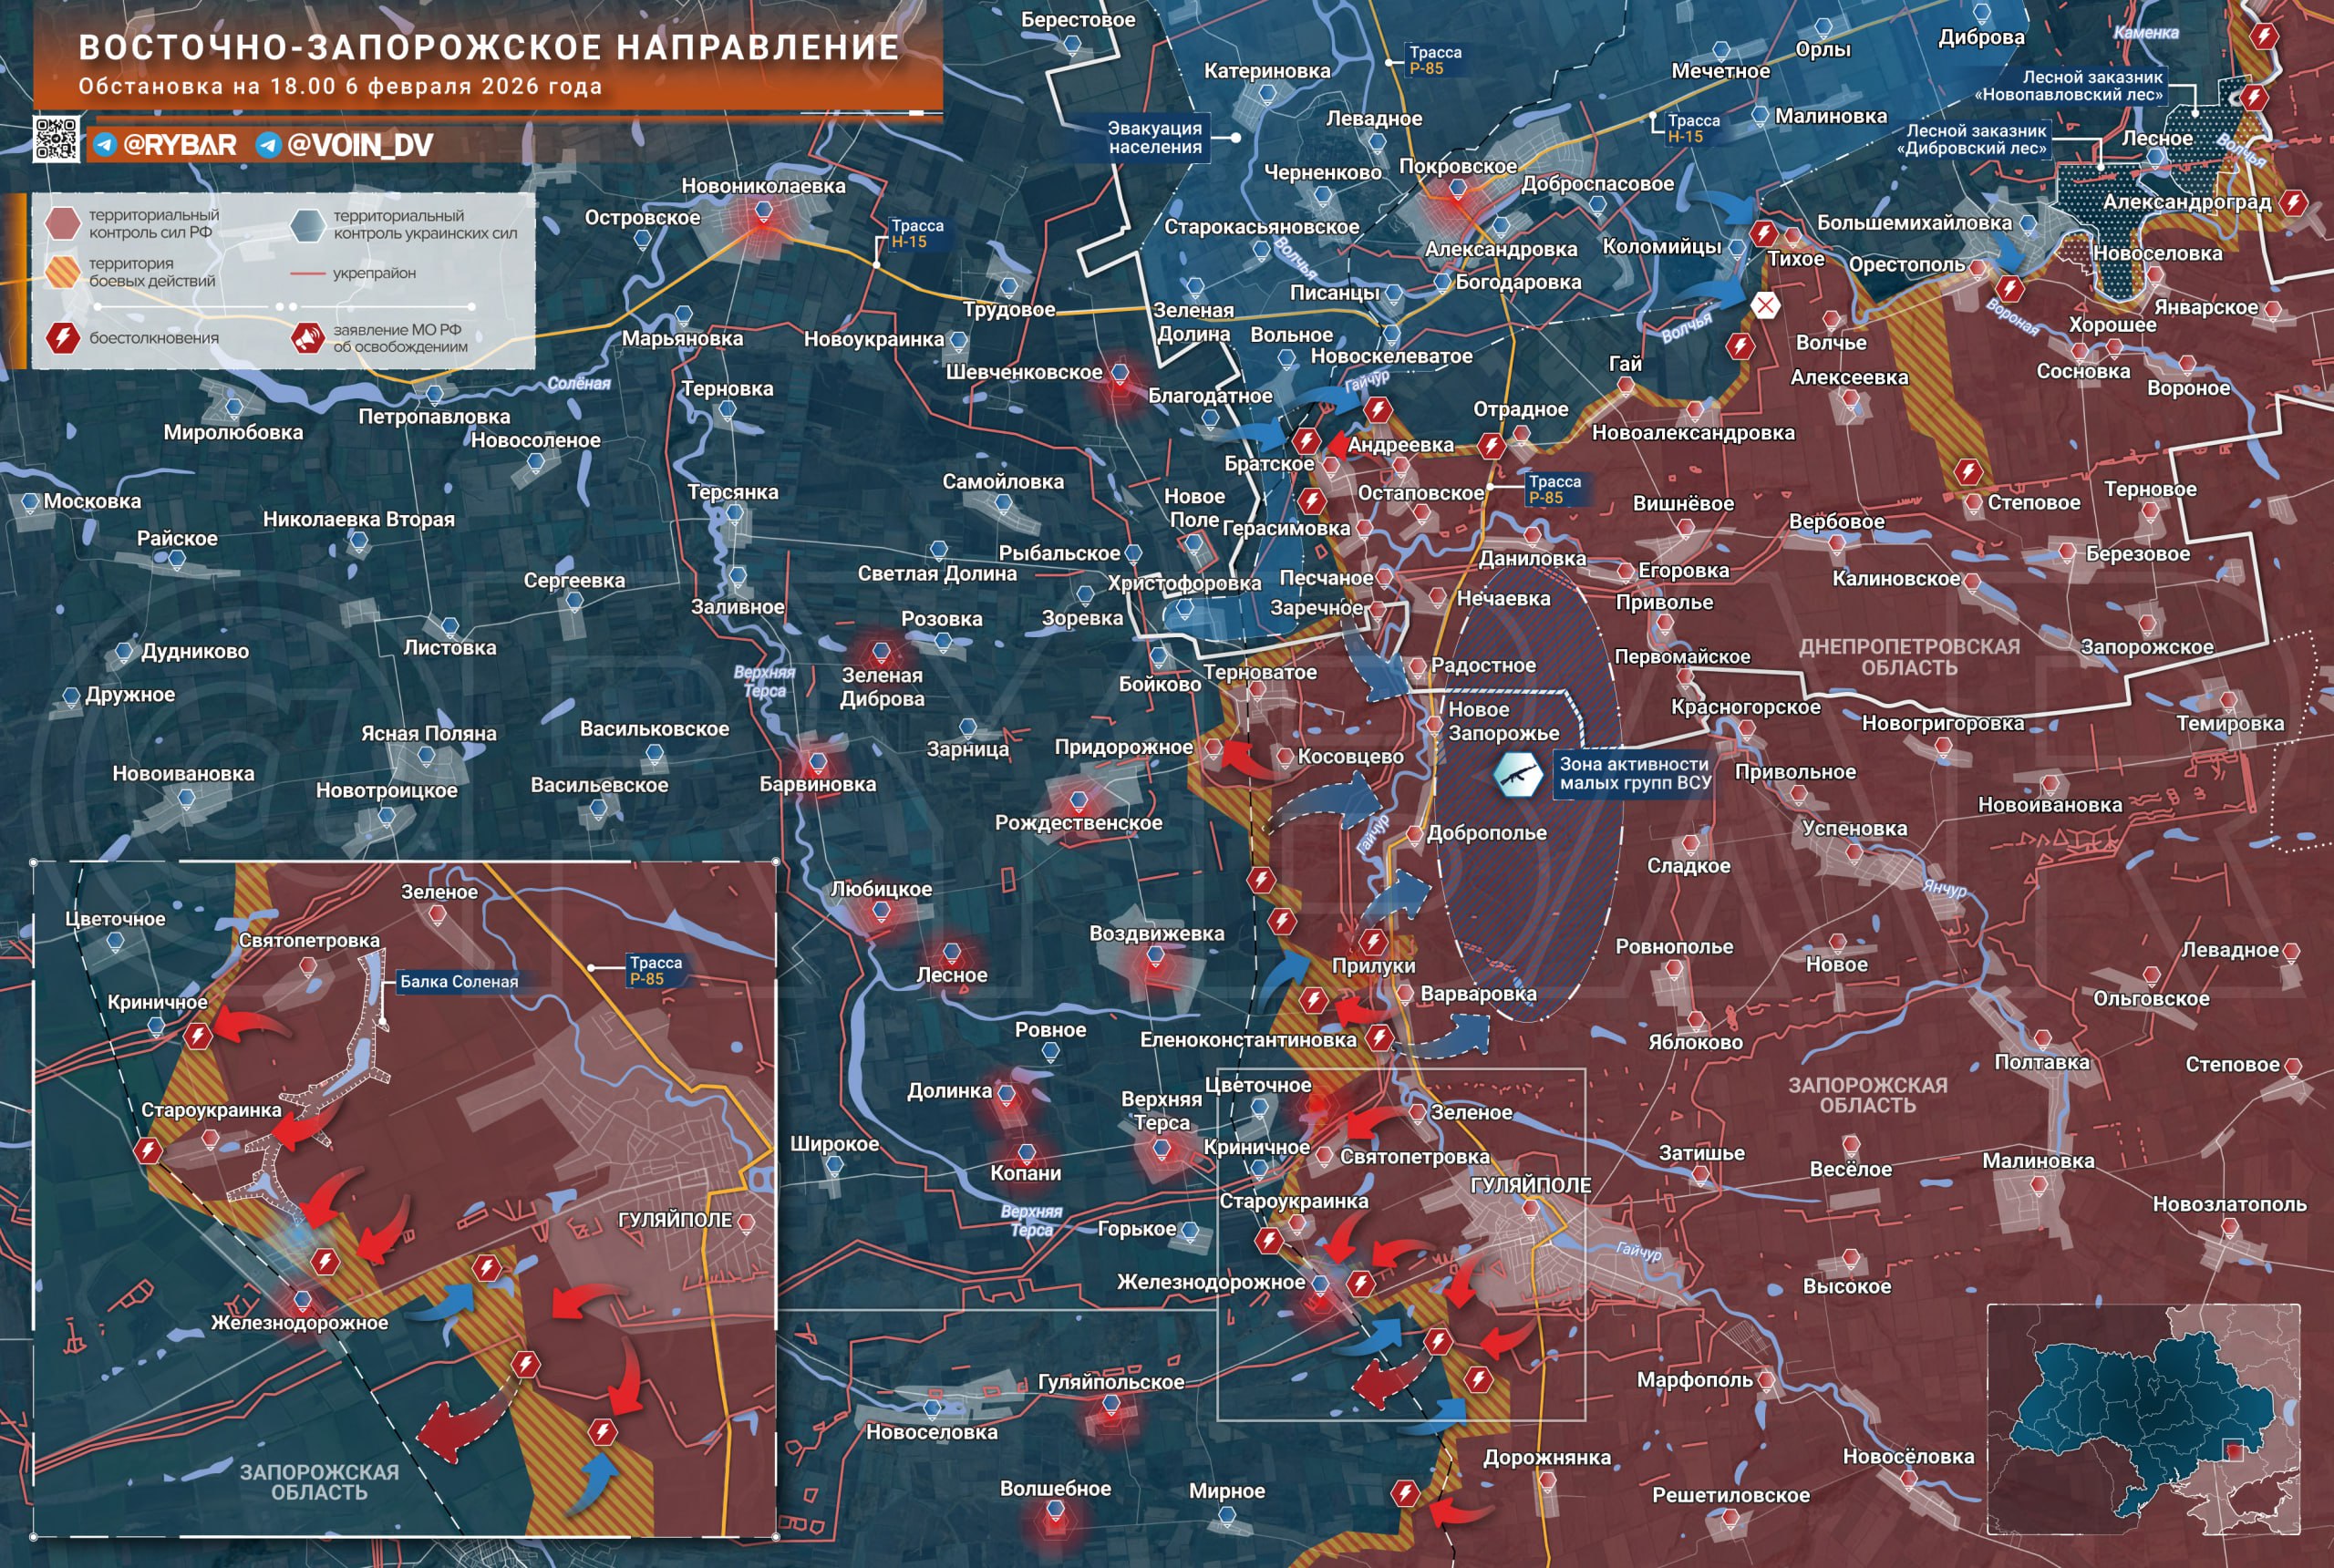Click the QR code beside @RYBAR
This screenshot has width=2334, height=1568.
click(x=56, y=139)
